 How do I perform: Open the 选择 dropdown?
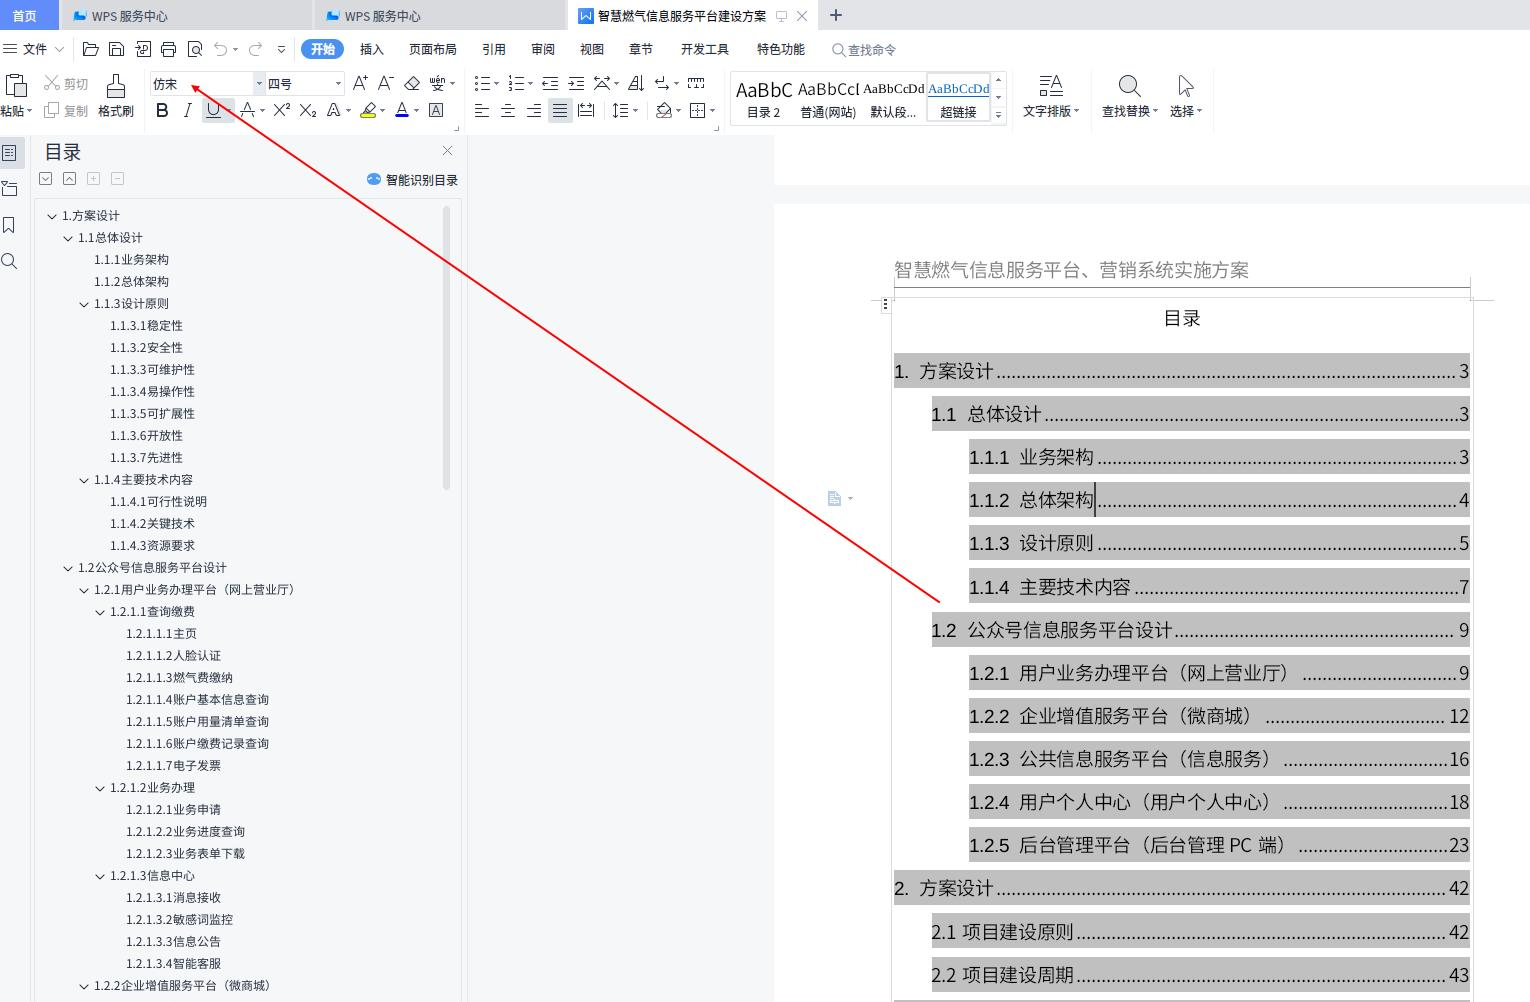click(x=1186, y=96)
